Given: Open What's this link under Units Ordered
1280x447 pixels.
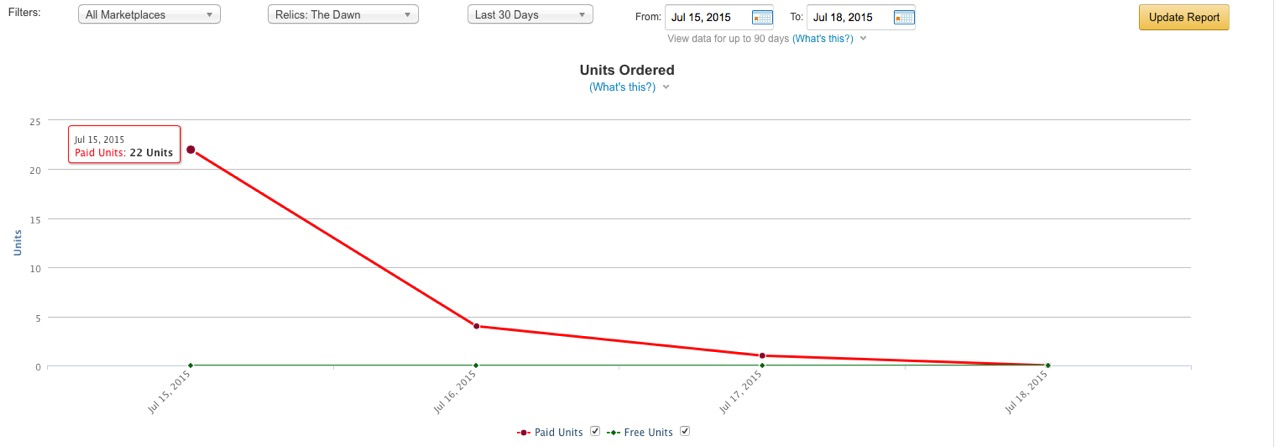Looking at the screenshot, I should [x=622, y=87].
